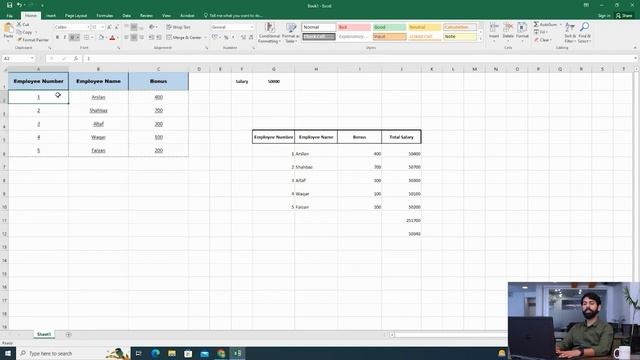640x360 pixels.
Task: Decrease font size with the smaller A
Action: click(x=116, y=27)
